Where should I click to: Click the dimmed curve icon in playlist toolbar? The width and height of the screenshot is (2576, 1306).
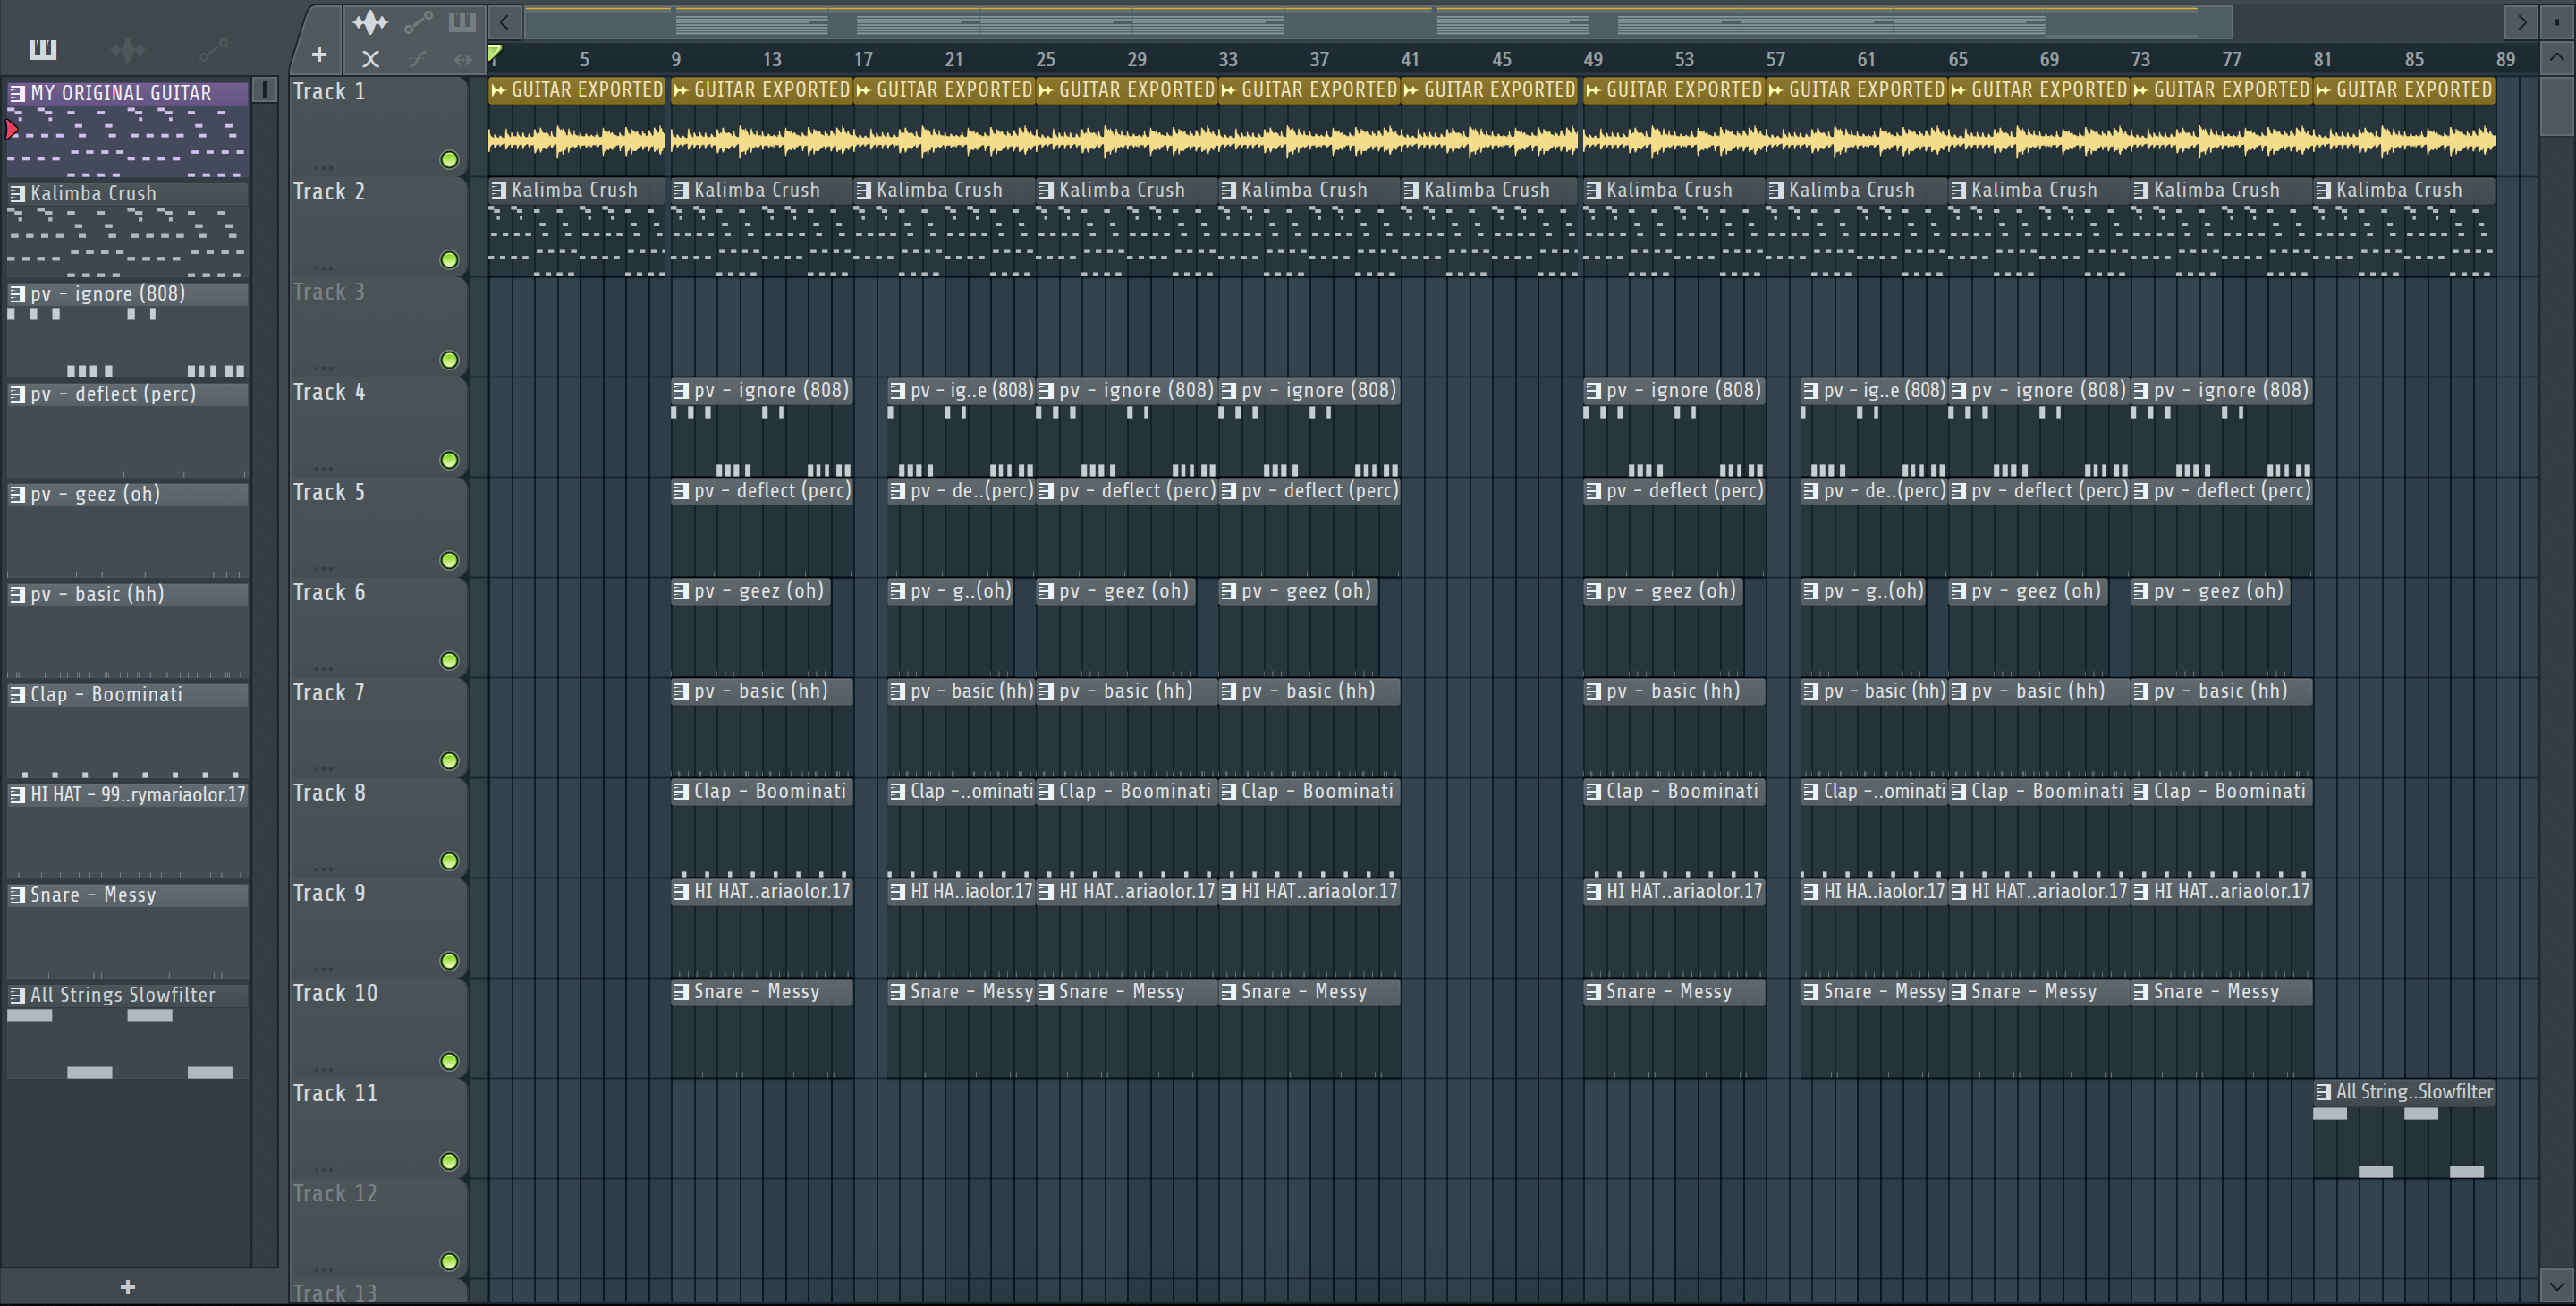click(418, 59)
